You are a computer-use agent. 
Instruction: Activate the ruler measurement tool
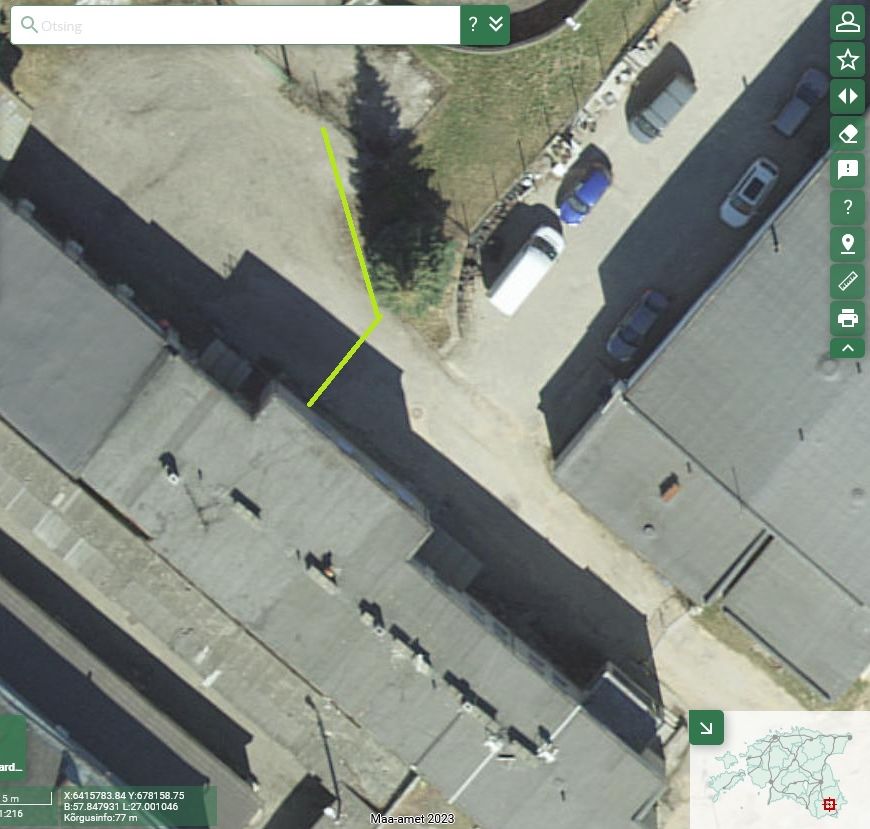tap(847, 281)
